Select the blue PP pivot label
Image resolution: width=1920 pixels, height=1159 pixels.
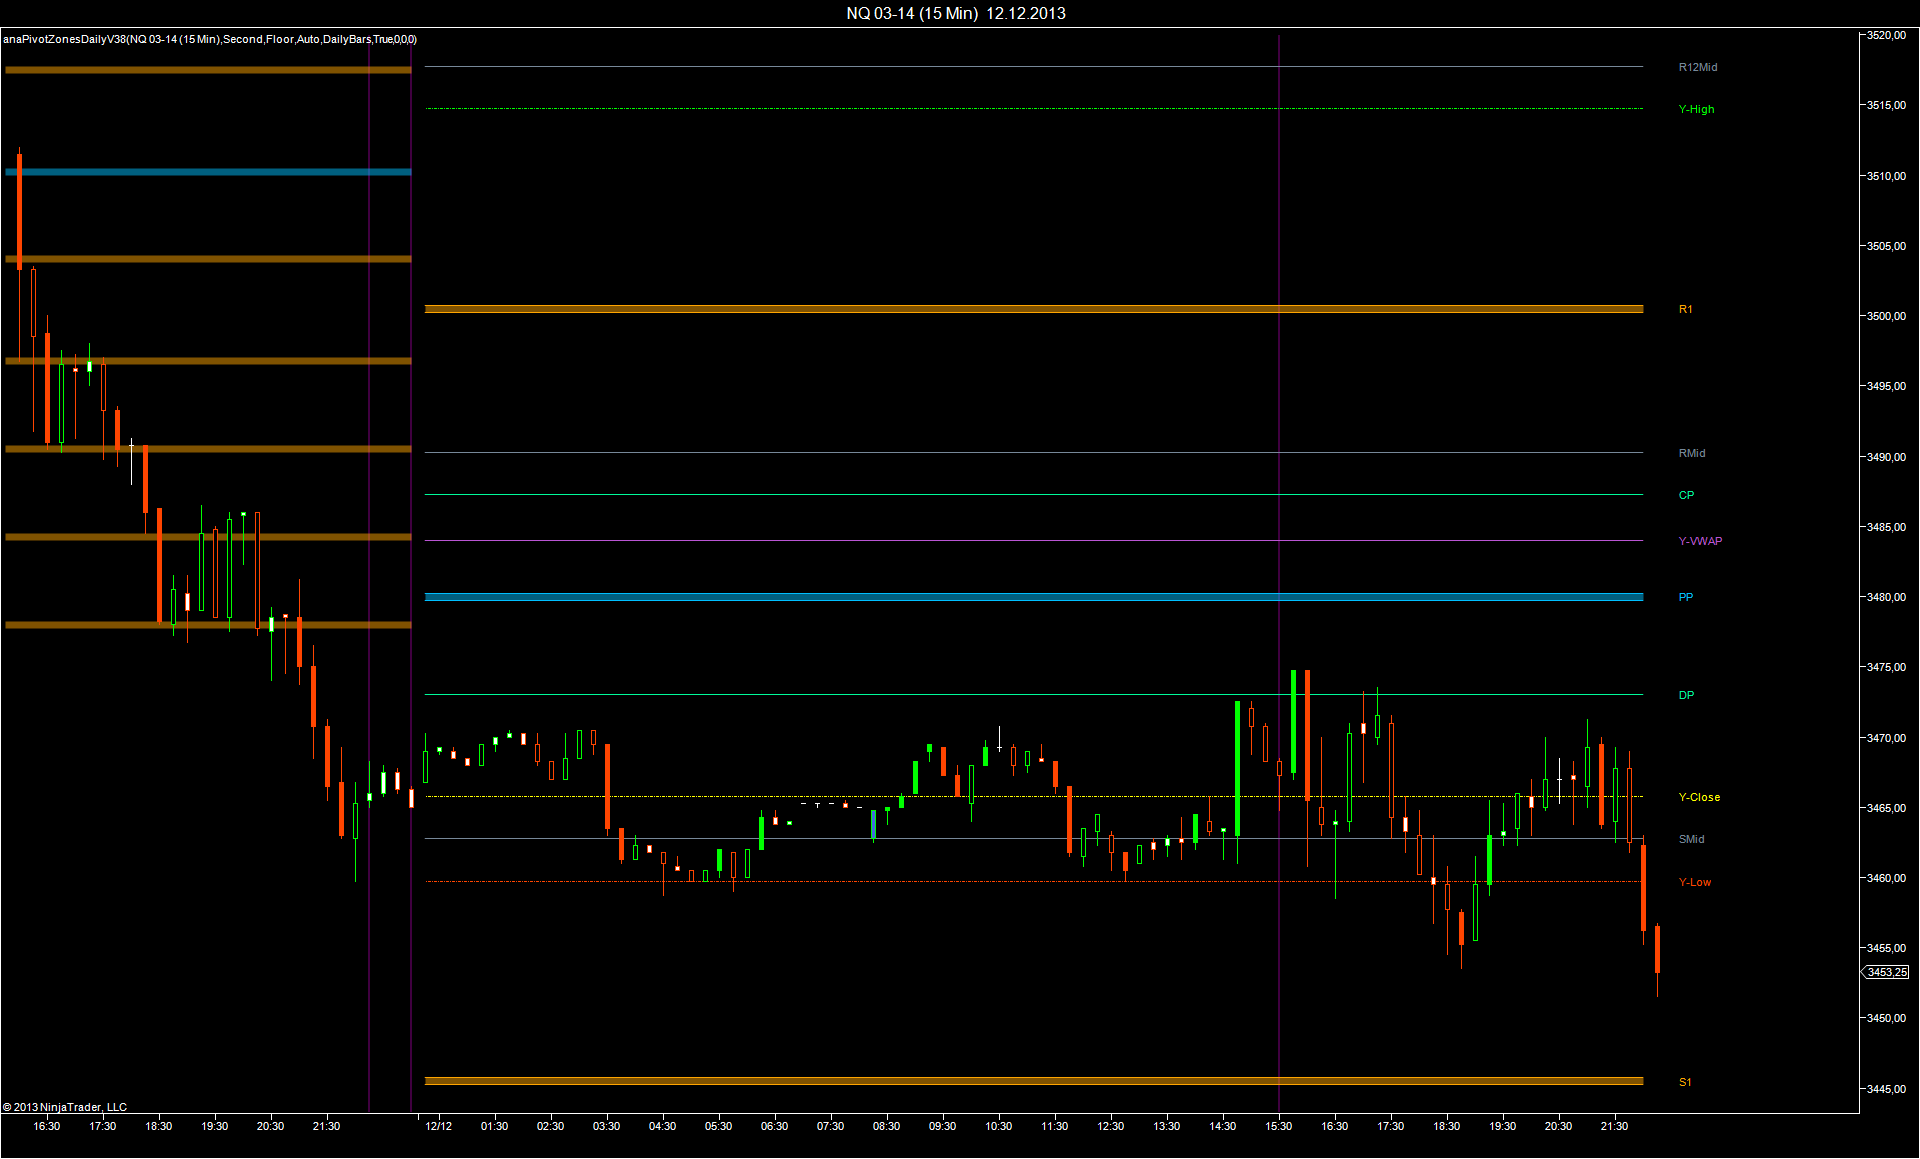[1685, 597]
